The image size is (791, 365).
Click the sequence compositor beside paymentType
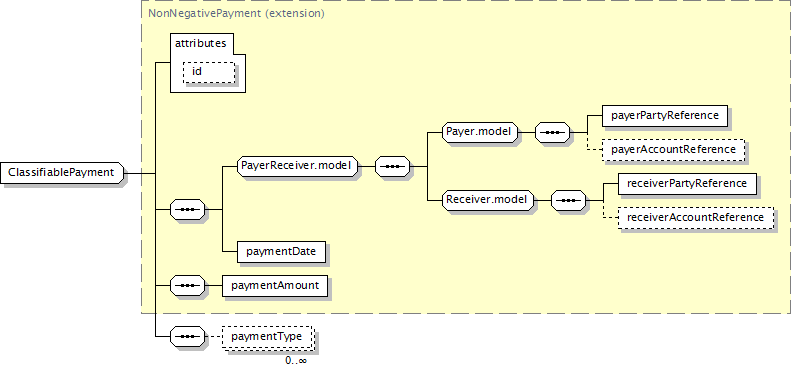coord(188,336)
